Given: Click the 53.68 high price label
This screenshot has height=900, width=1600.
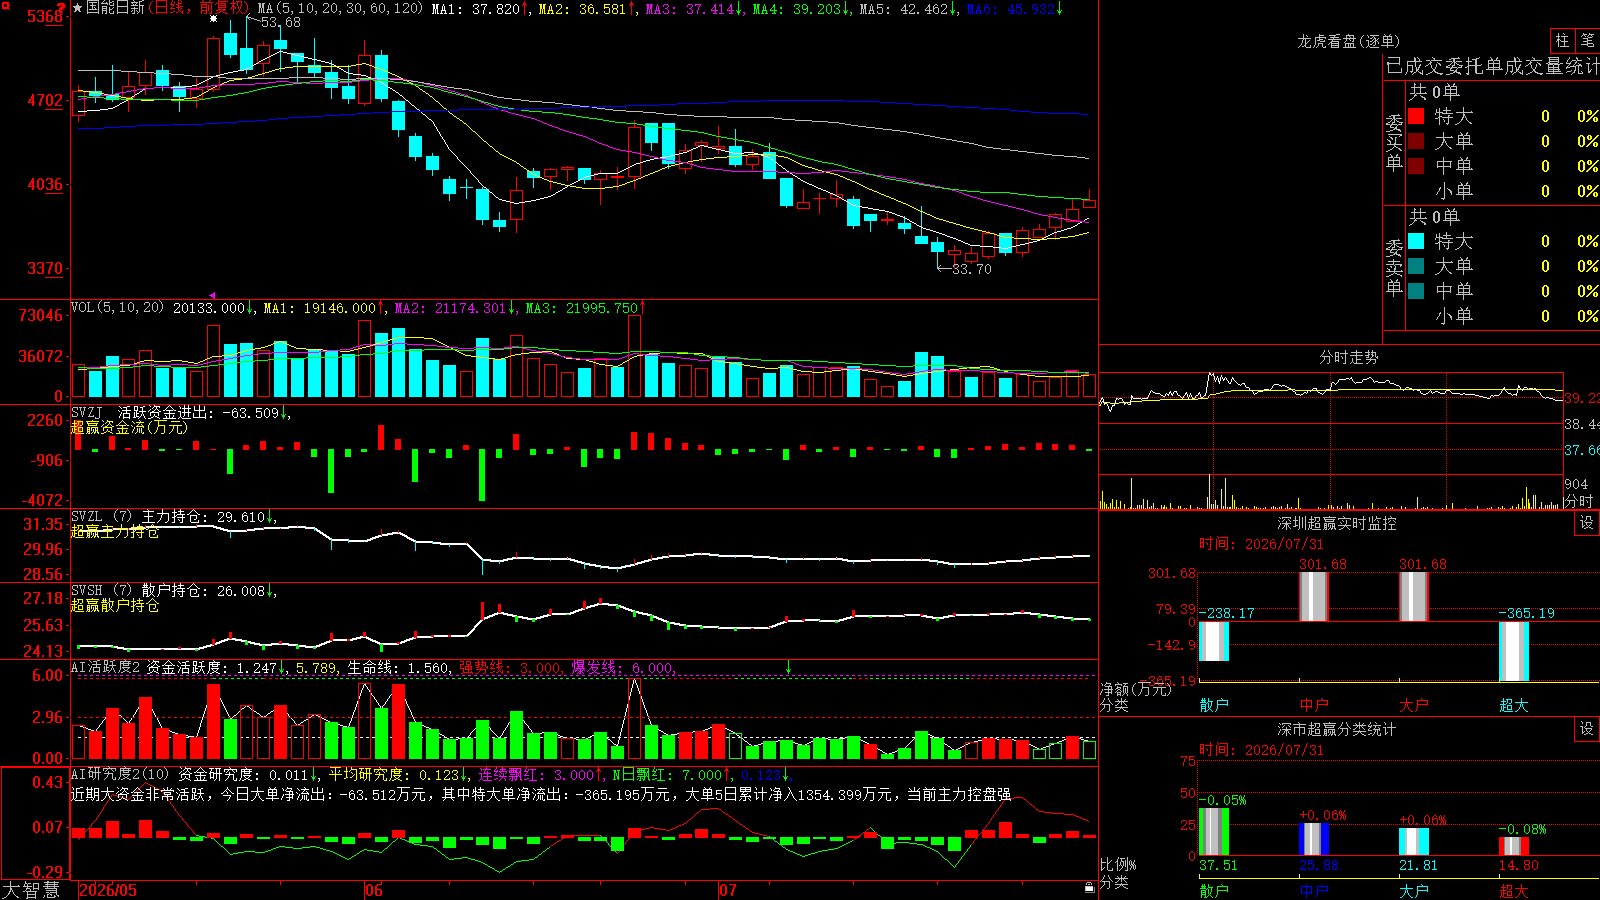Looking at the screenshot, I should tap(280, 22).
